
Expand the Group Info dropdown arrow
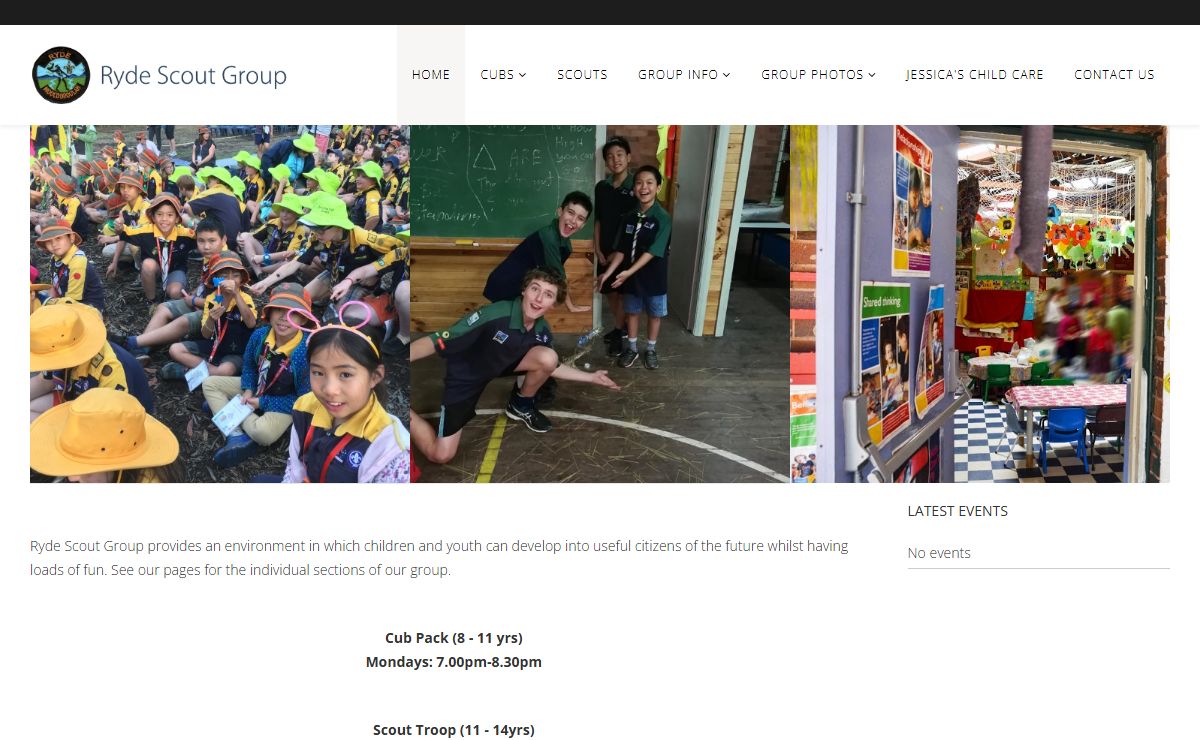pyautogui.click(x=727, y=75)
